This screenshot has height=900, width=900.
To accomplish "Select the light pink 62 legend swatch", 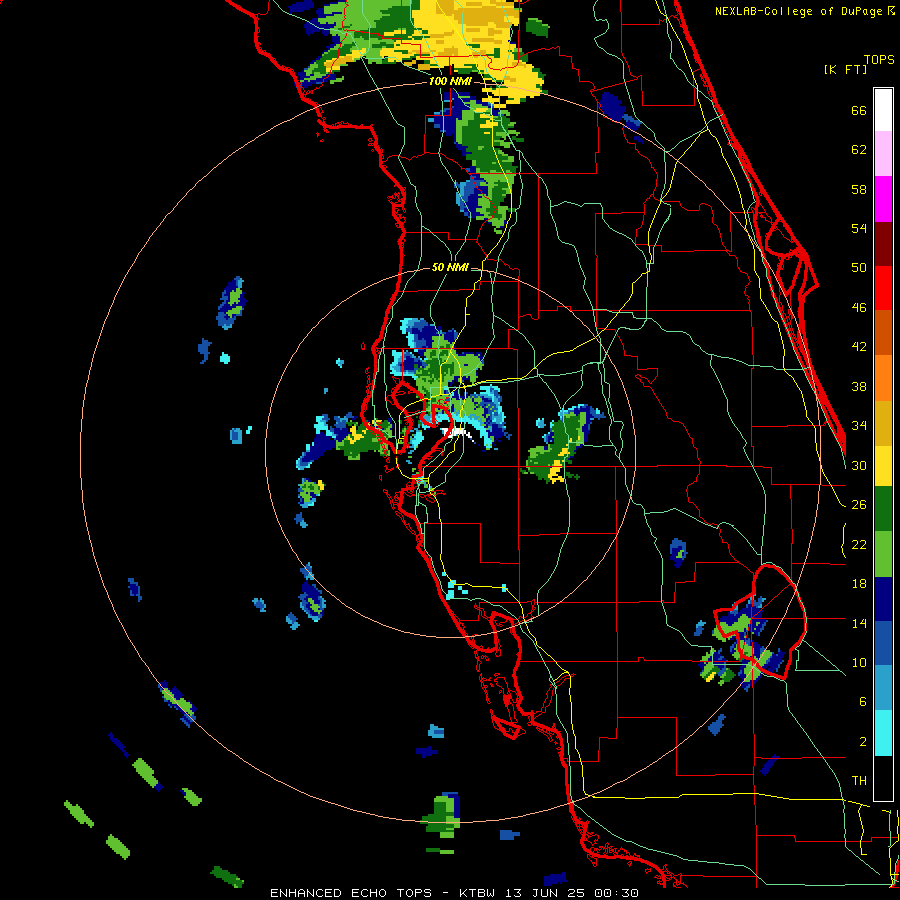I will [x=883, y=153].
